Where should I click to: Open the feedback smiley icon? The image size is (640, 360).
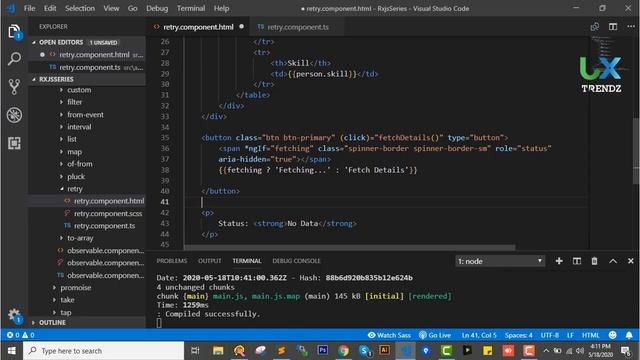(612, 335)
